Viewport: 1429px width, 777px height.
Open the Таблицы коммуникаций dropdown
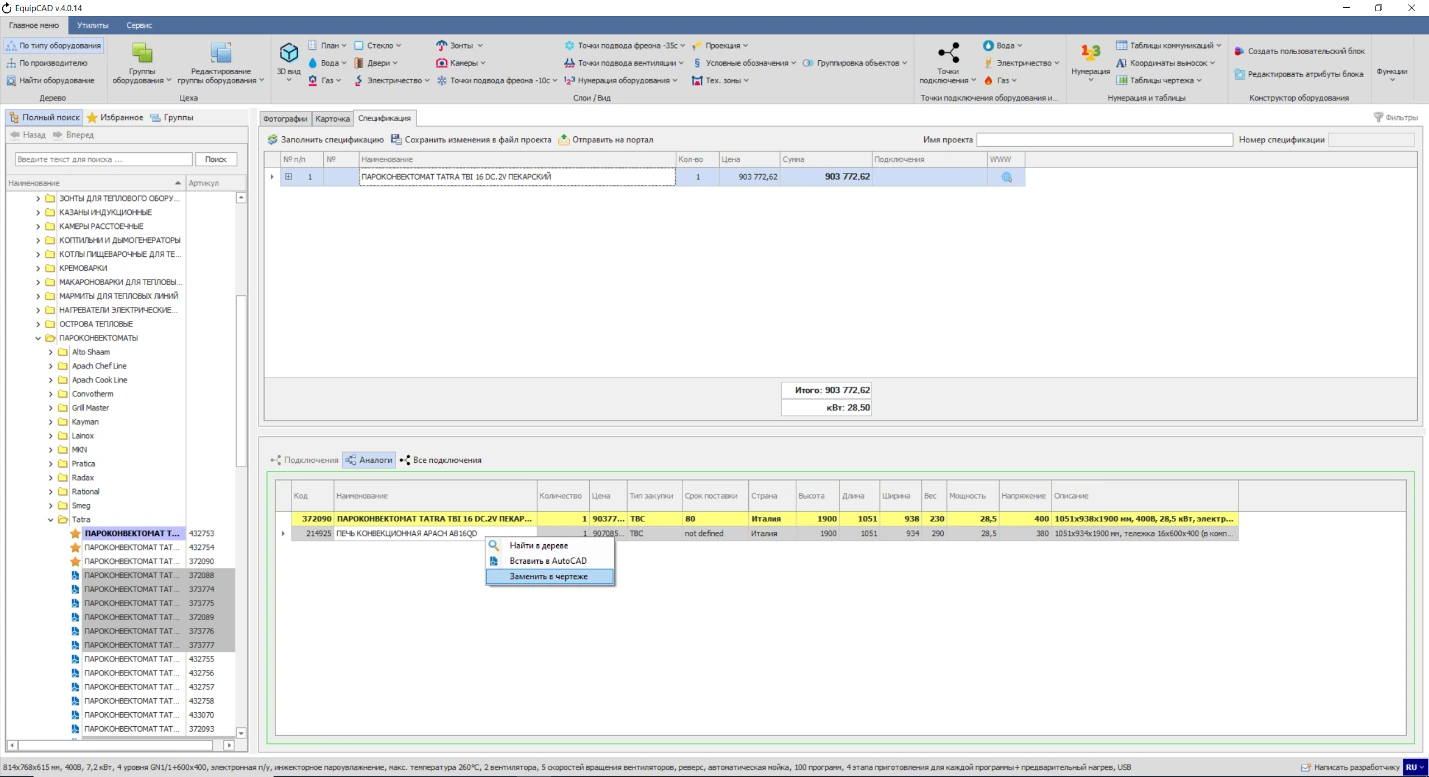pos(1169,46)
